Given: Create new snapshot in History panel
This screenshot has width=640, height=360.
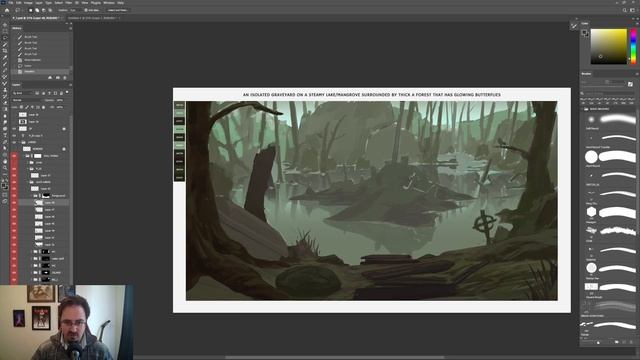Looking at the screenshot, I should (x=58, y=78).
